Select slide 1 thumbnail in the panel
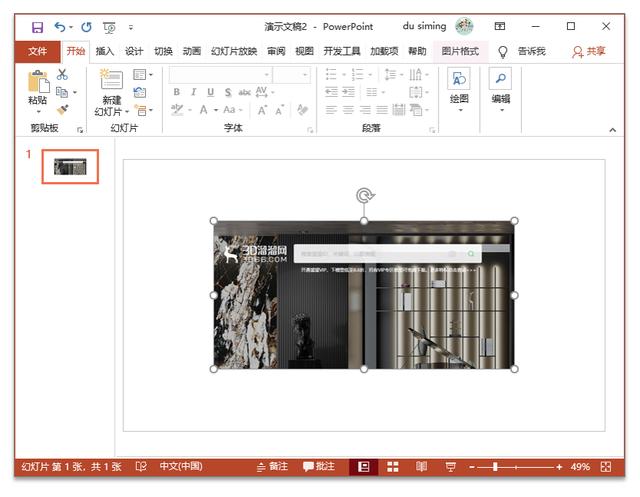Viewport: 640px width, 497px height. point(70,166)
